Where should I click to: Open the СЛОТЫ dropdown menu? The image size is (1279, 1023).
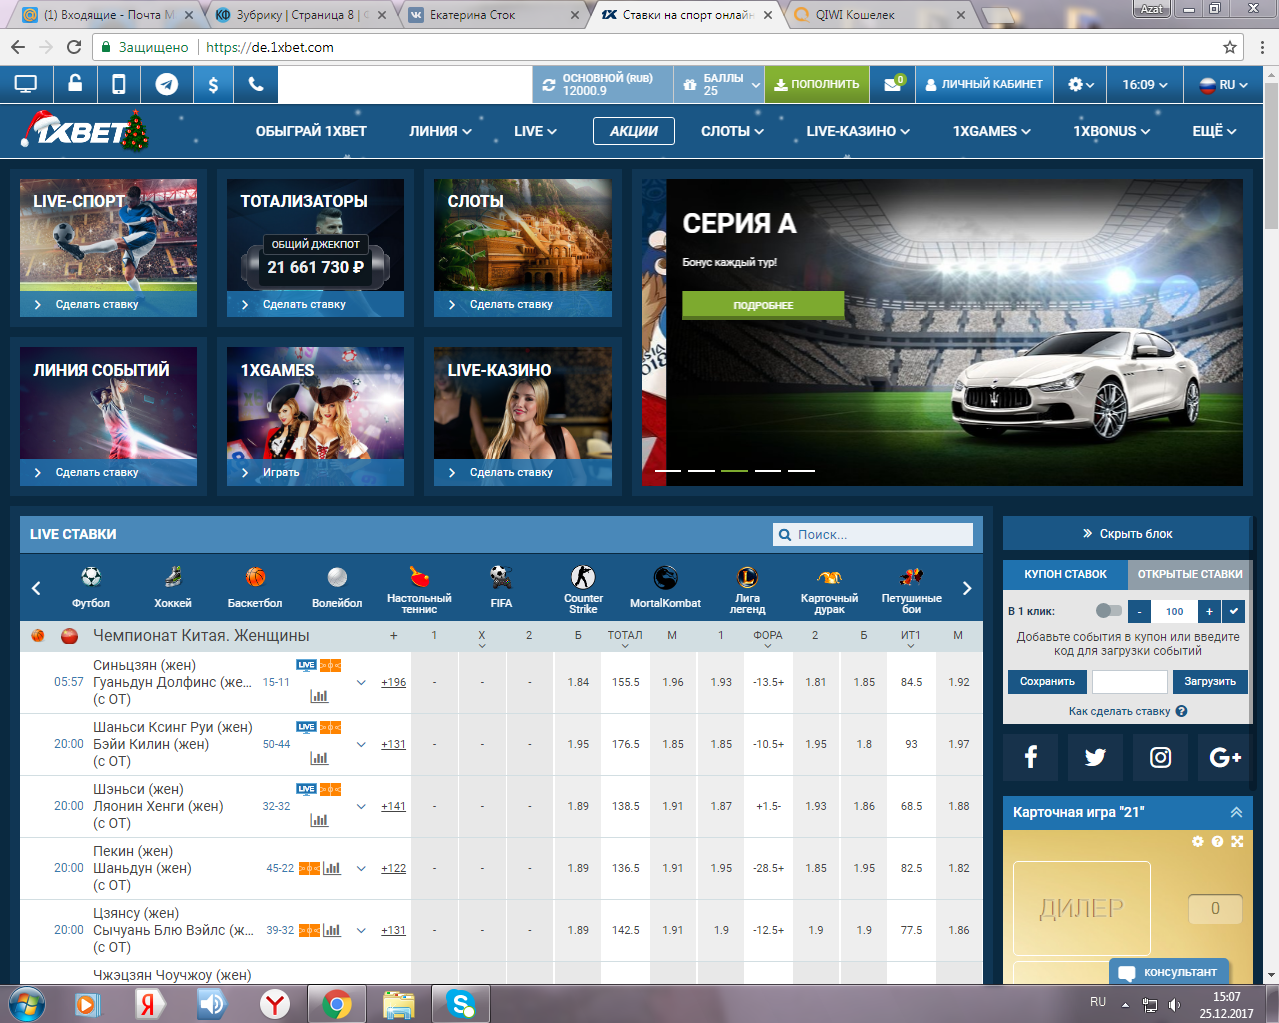pyautogui.click(x=732, y=131)
